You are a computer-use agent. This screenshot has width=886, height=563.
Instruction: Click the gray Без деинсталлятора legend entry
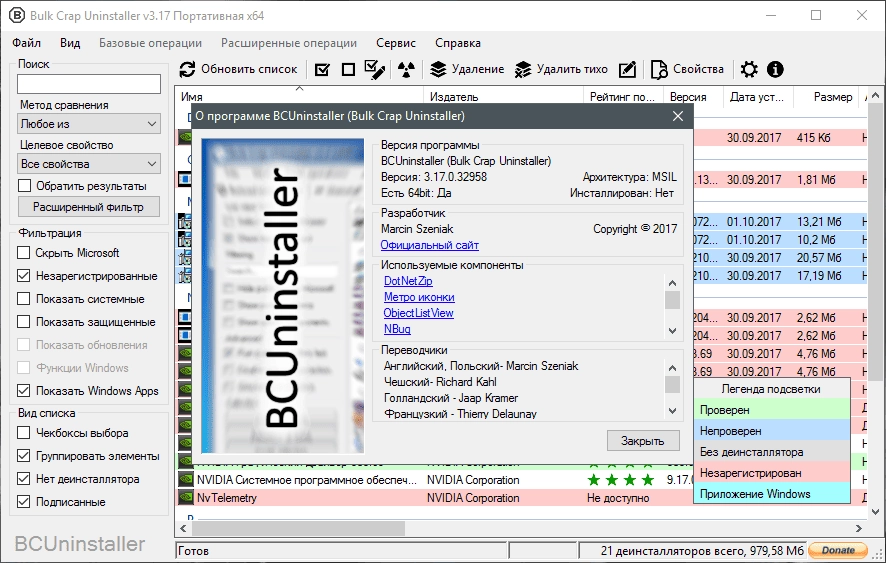pos(772,452)
